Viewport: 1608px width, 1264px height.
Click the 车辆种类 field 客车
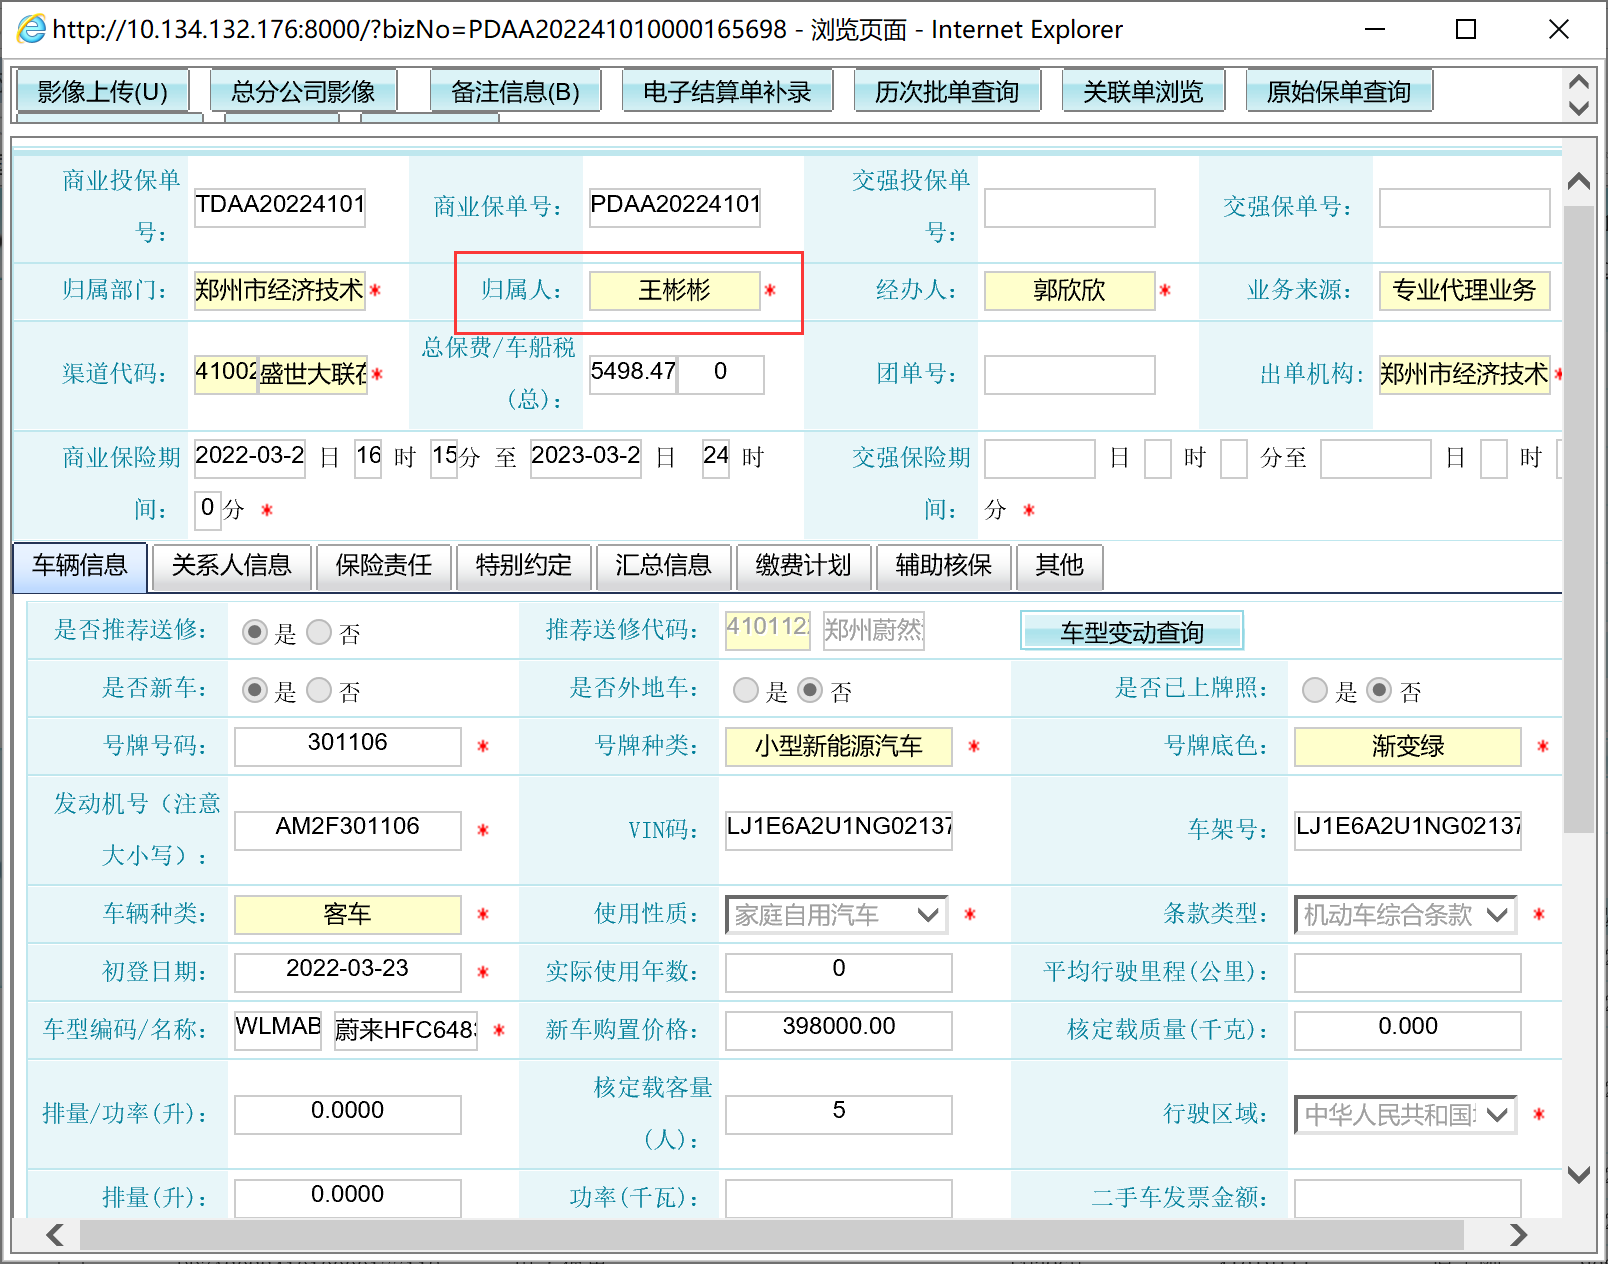348,914
